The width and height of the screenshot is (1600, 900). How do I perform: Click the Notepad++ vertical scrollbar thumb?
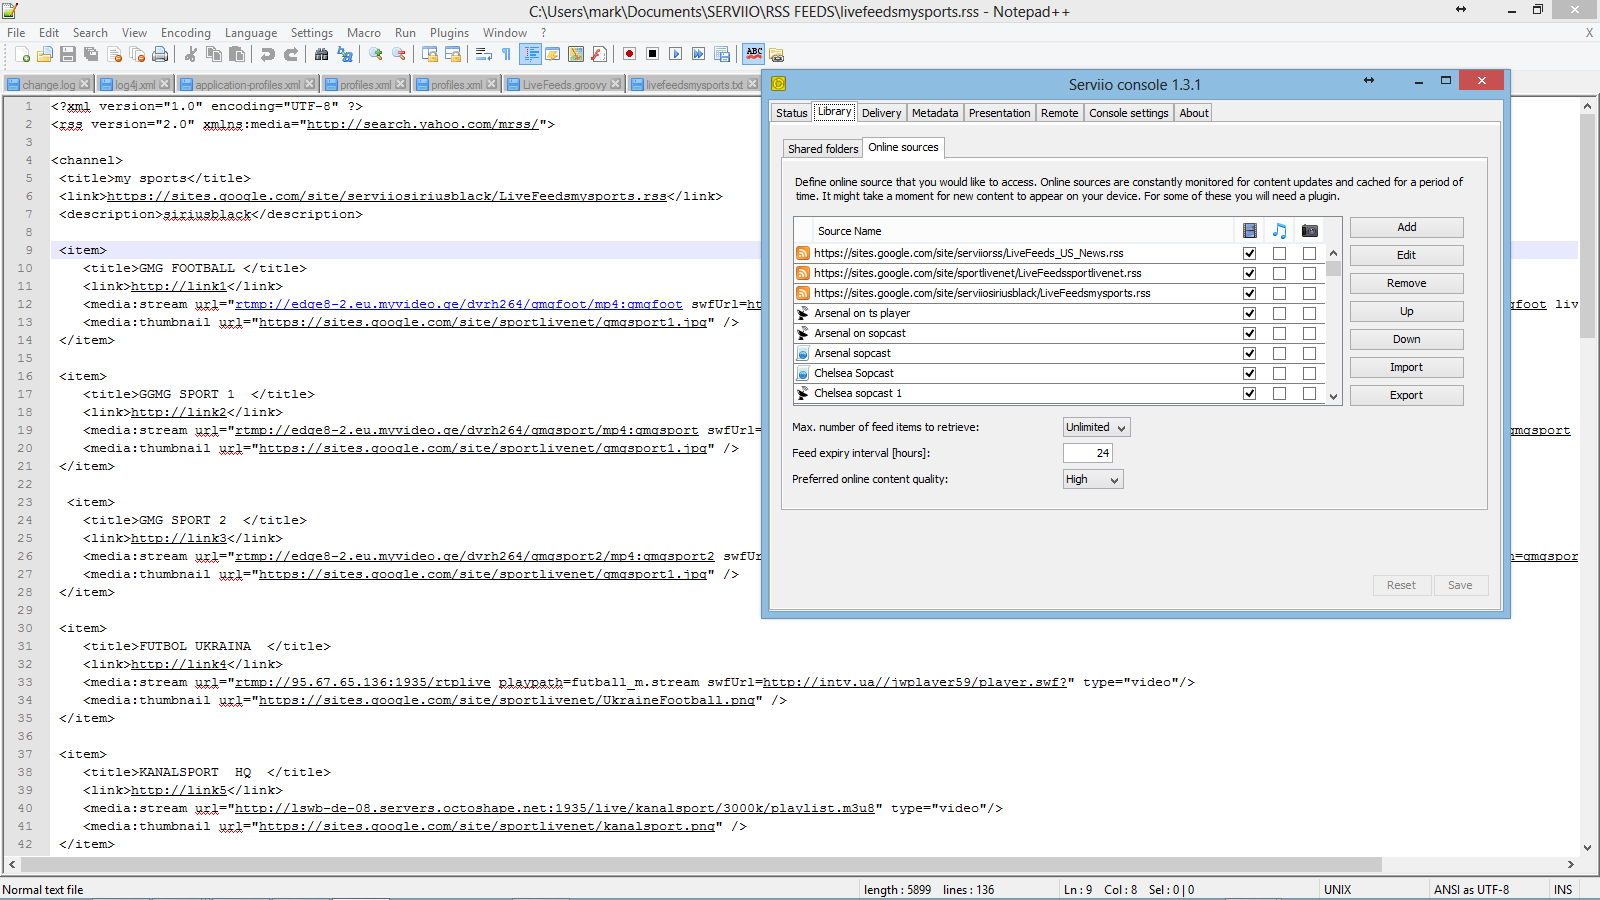pos(1587,226)
